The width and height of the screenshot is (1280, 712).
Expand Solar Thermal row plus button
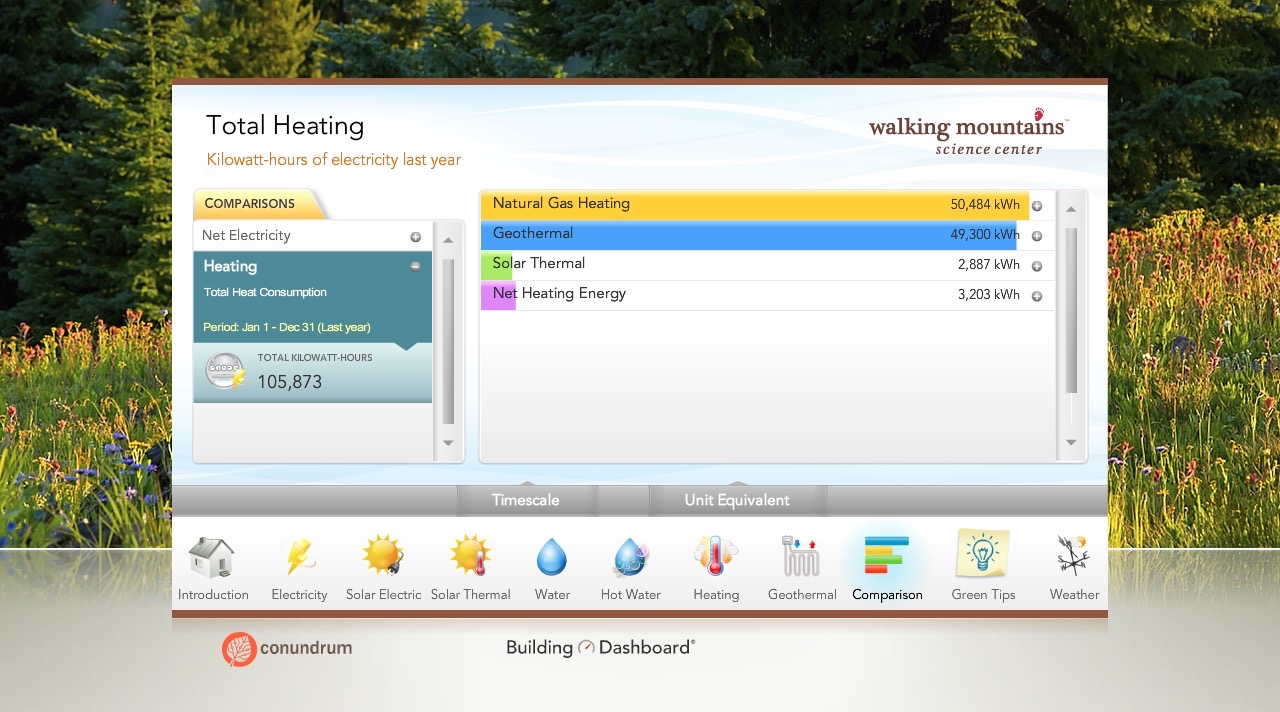pos(1037,266)
